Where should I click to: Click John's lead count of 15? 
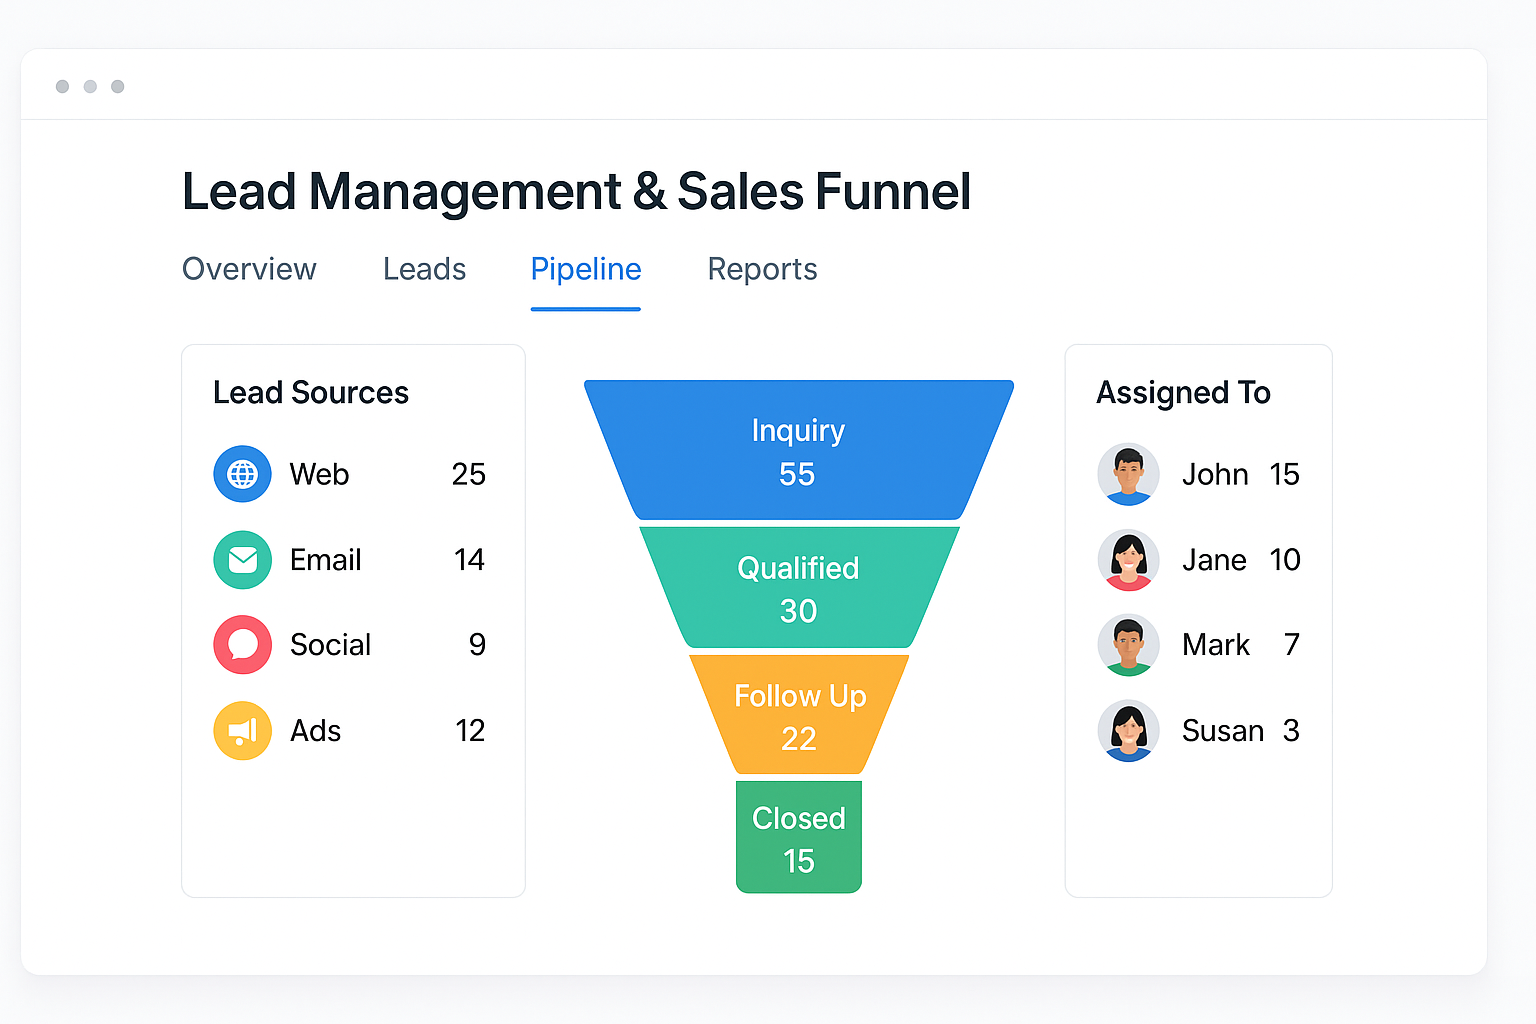(x=1285, y=474)
